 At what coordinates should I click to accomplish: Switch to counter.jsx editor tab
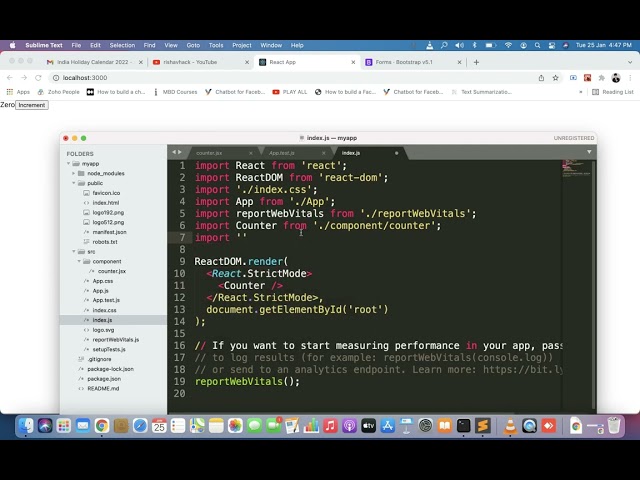point(221,153)
